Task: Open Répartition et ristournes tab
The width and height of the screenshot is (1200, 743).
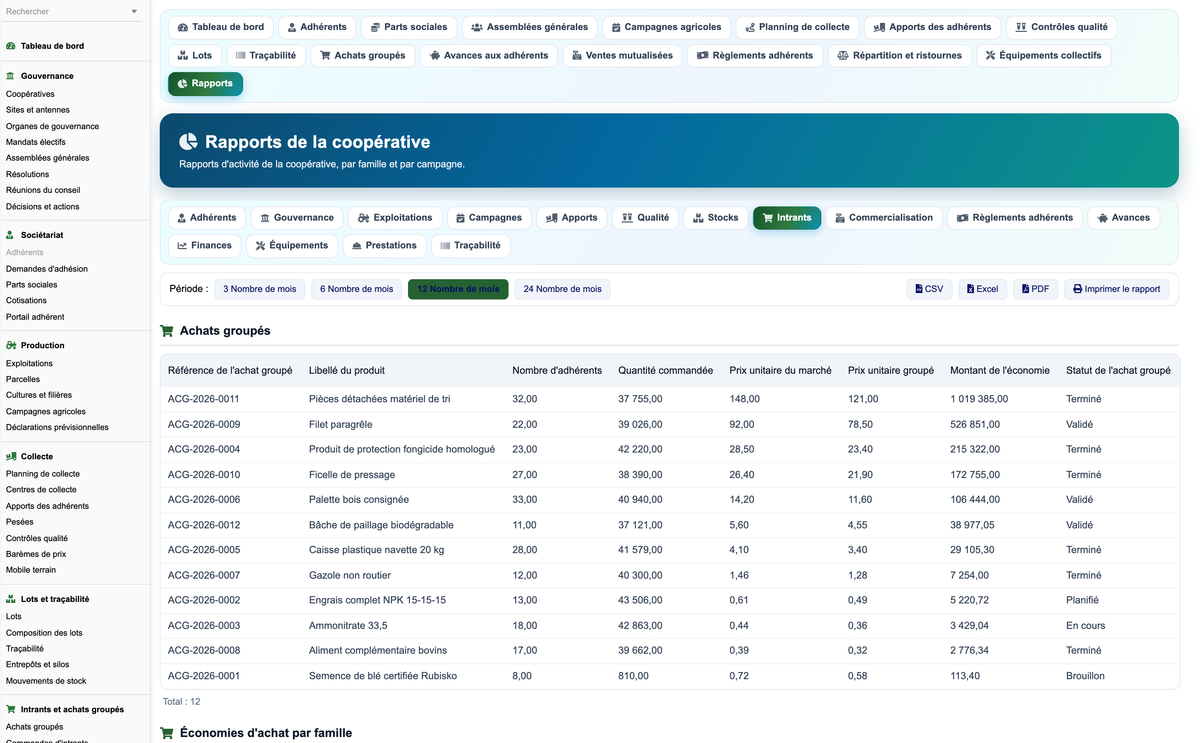Action: tap(899, 55)
